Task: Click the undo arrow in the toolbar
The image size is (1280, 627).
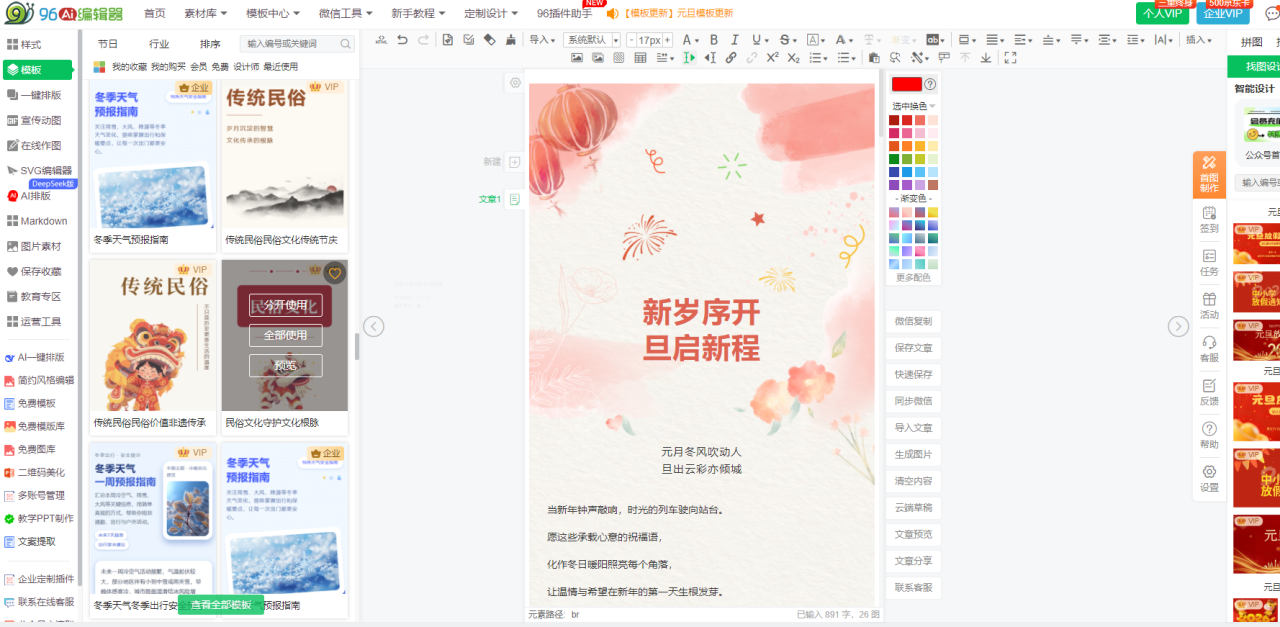Action: (402, 40)
